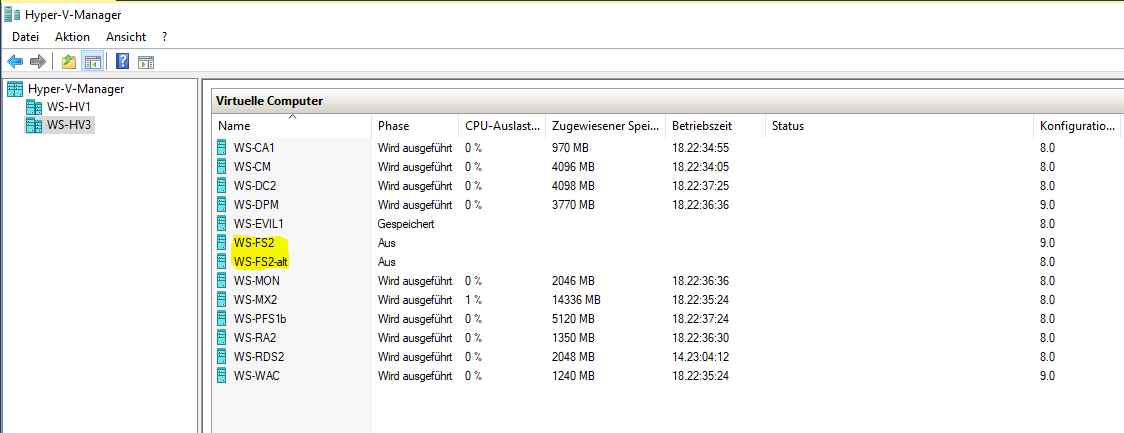Select the WS-DC2 virtual machine name
Viewport: 1124px width, 433px height.
coord(254,186)
